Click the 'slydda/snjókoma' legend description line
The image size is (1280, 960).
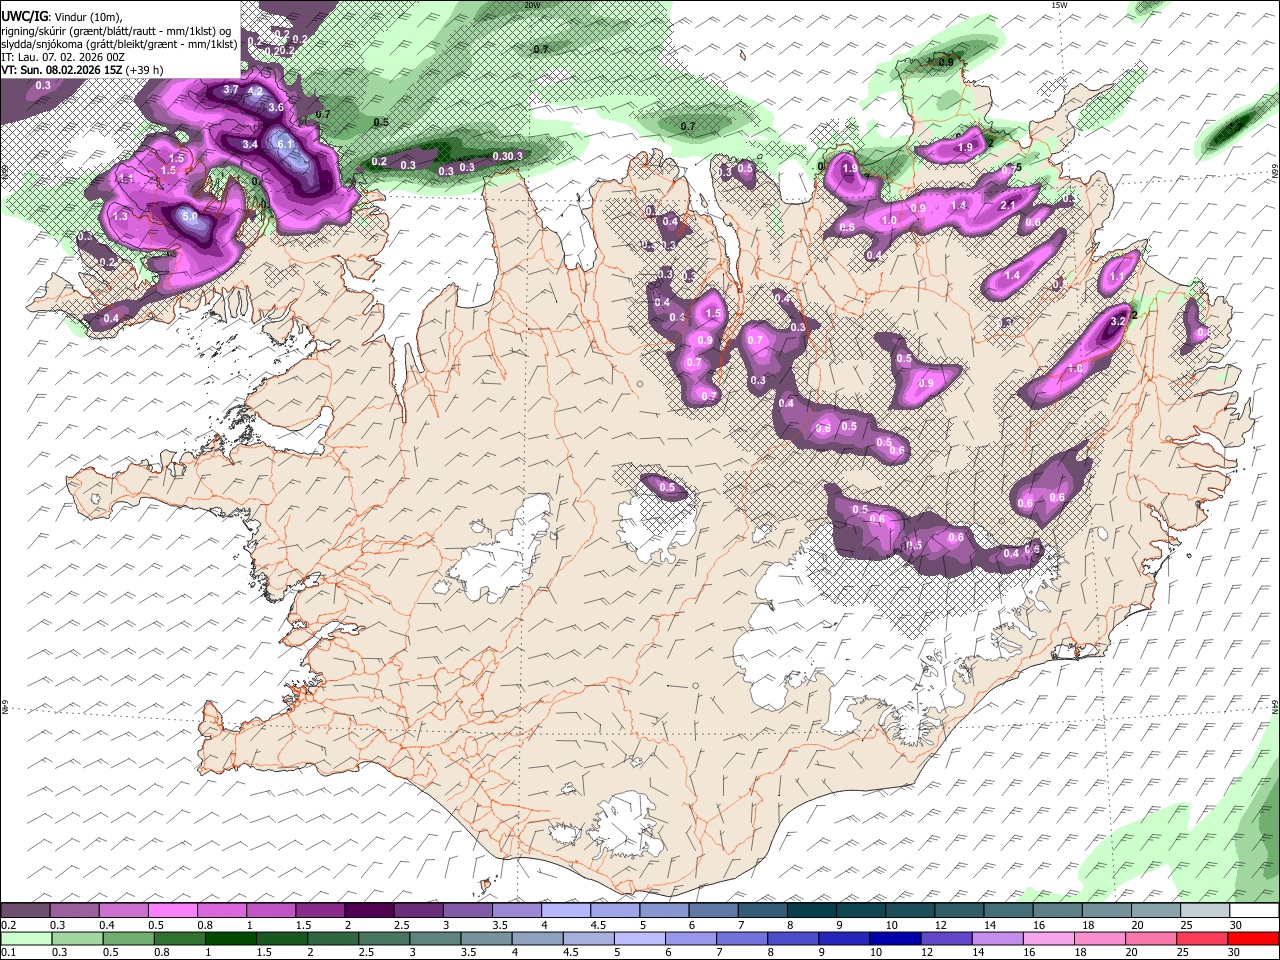[119, 44]
